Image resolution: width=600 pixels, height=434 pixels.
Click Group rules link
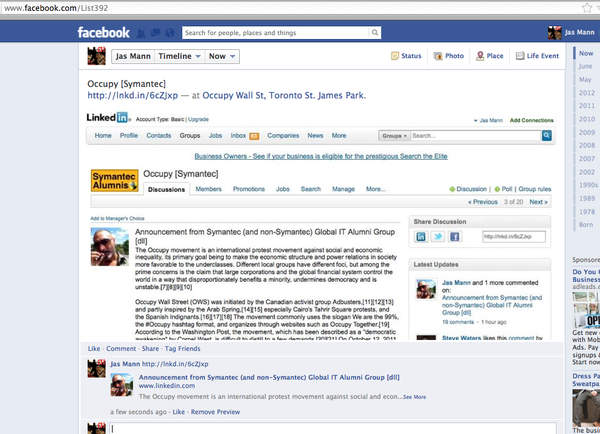(535, 189)
